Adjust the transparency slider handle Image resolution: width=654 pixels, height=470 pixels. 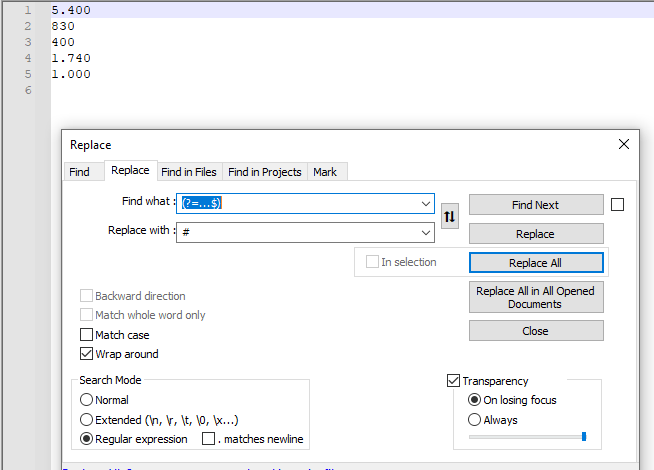click(584, 437)
